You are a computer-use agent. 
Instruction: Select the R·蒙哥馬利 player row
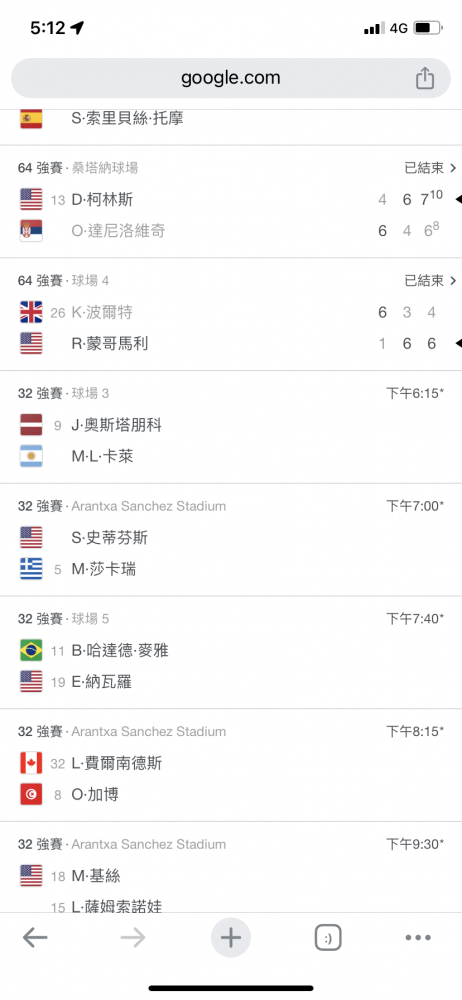coord(231,344)
